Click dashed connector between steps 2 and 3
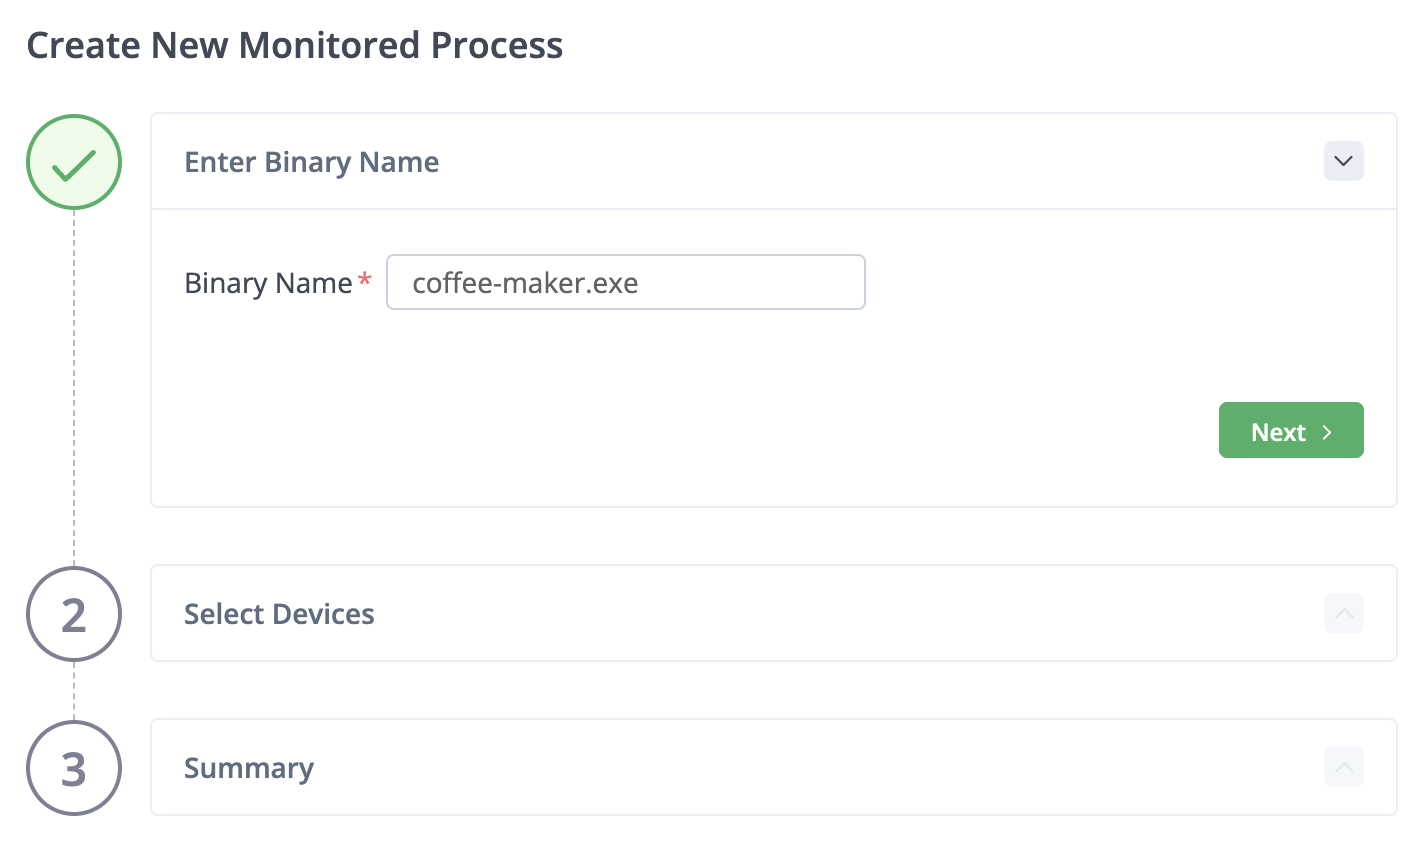The width and height of the screenshot is (1420, 846). (x=74, y=691)
